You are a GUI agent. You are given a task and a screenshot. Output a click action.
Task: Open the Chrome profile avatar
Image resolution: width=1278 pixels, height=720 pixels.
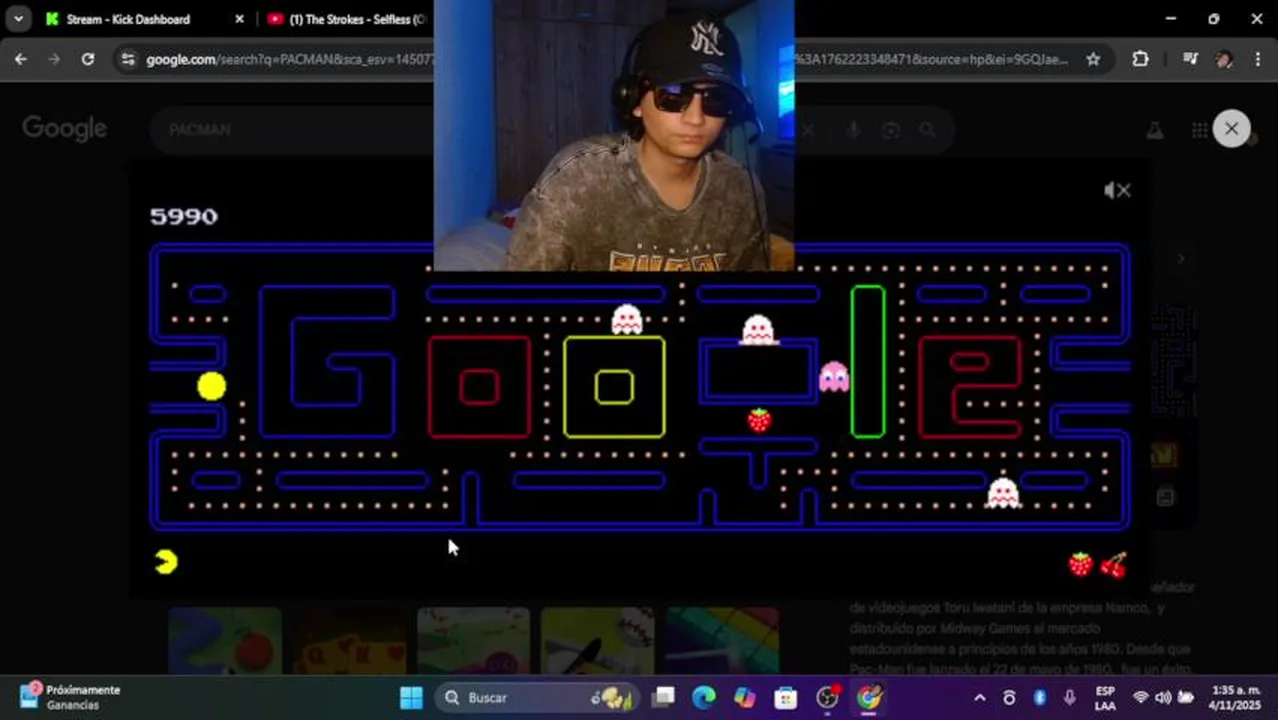click(x=1224, y=59)
